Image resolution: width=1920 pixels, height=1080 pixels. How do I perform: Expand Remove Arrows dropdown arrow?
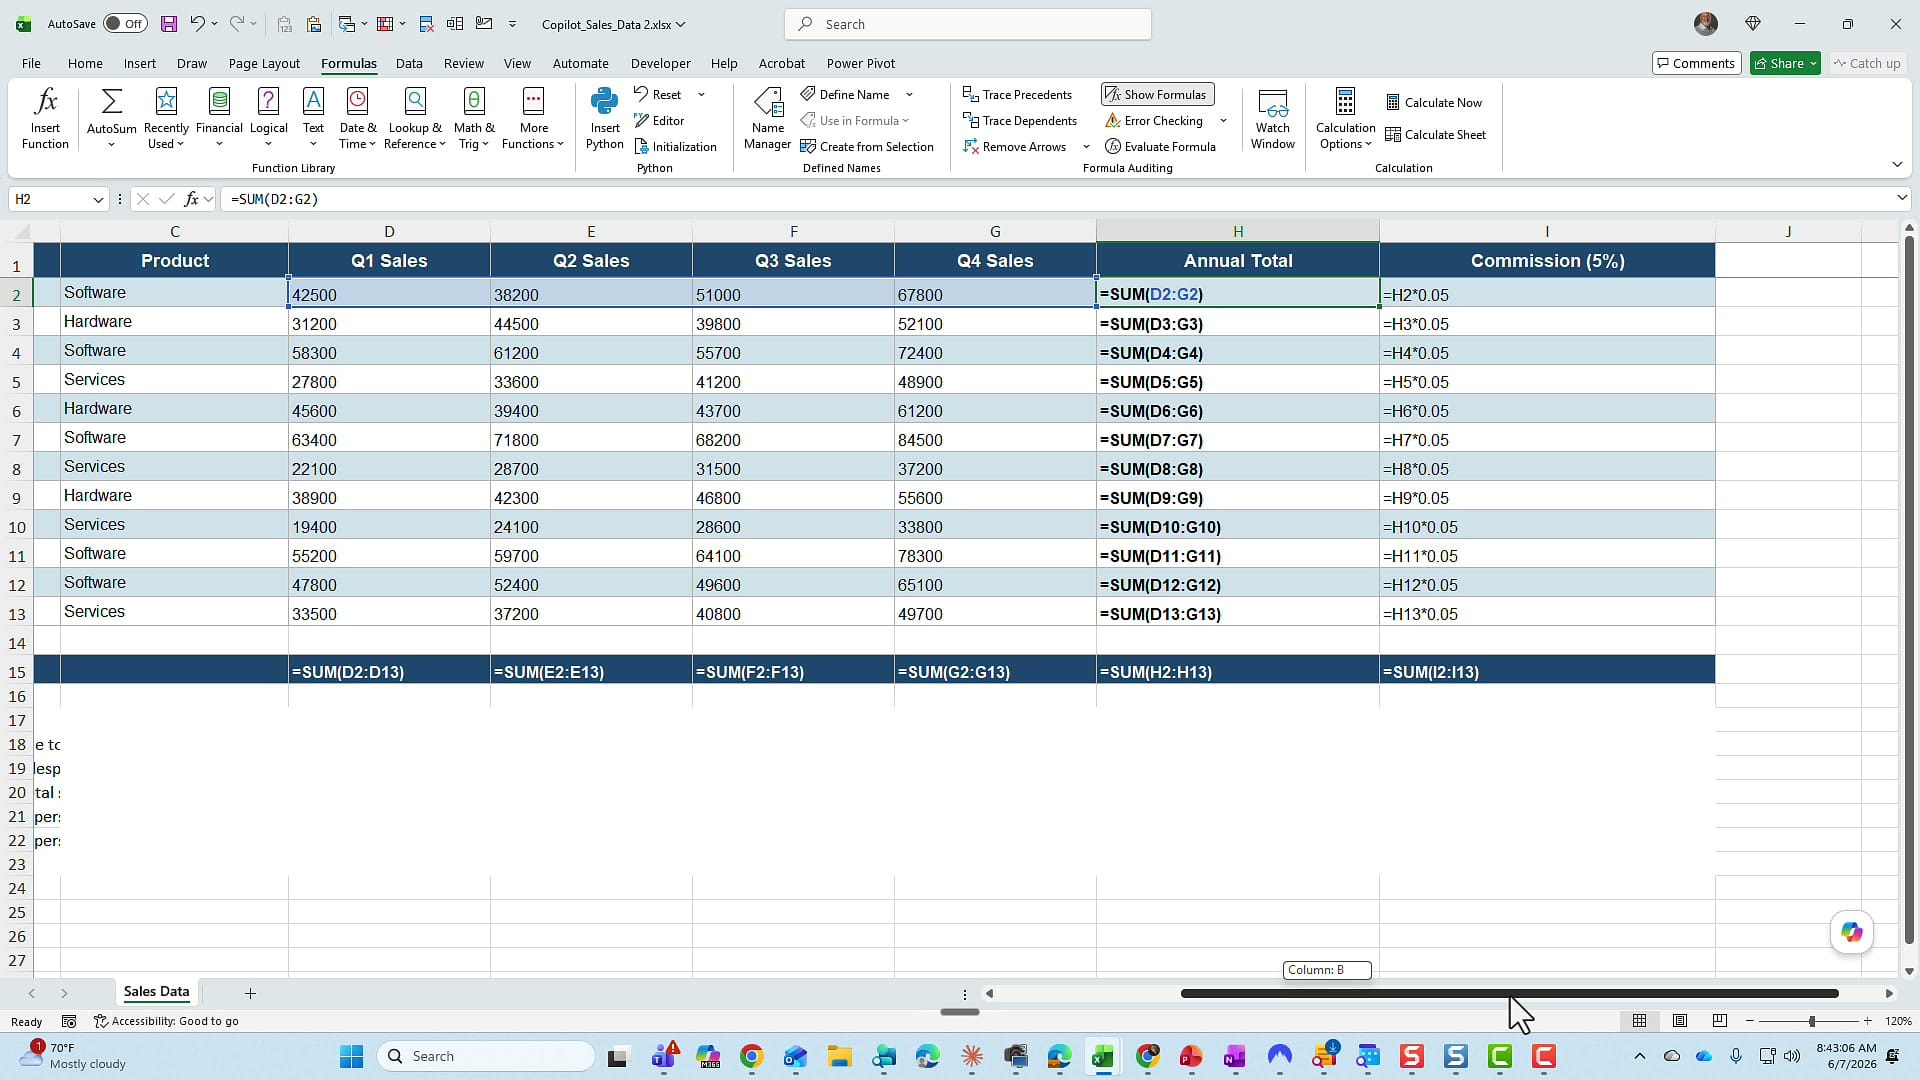click(1086, 146)
